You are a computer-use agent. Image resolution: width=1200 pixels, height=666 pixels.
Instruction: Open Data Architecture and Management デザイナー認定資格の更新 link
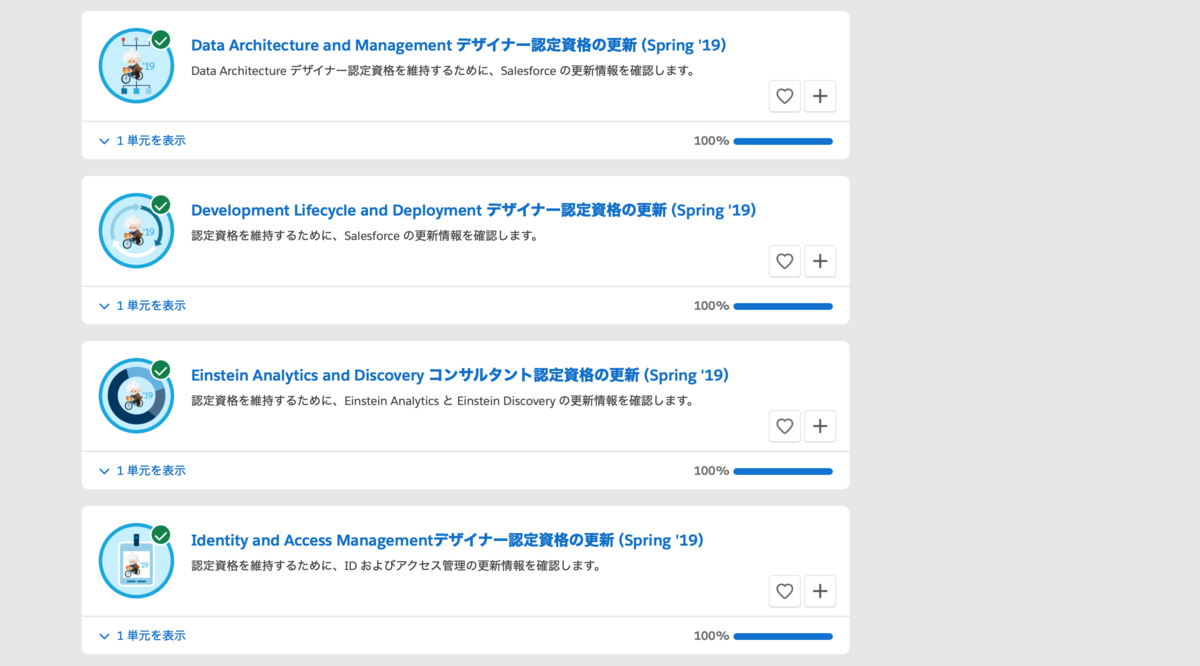[x=458, y=45]
